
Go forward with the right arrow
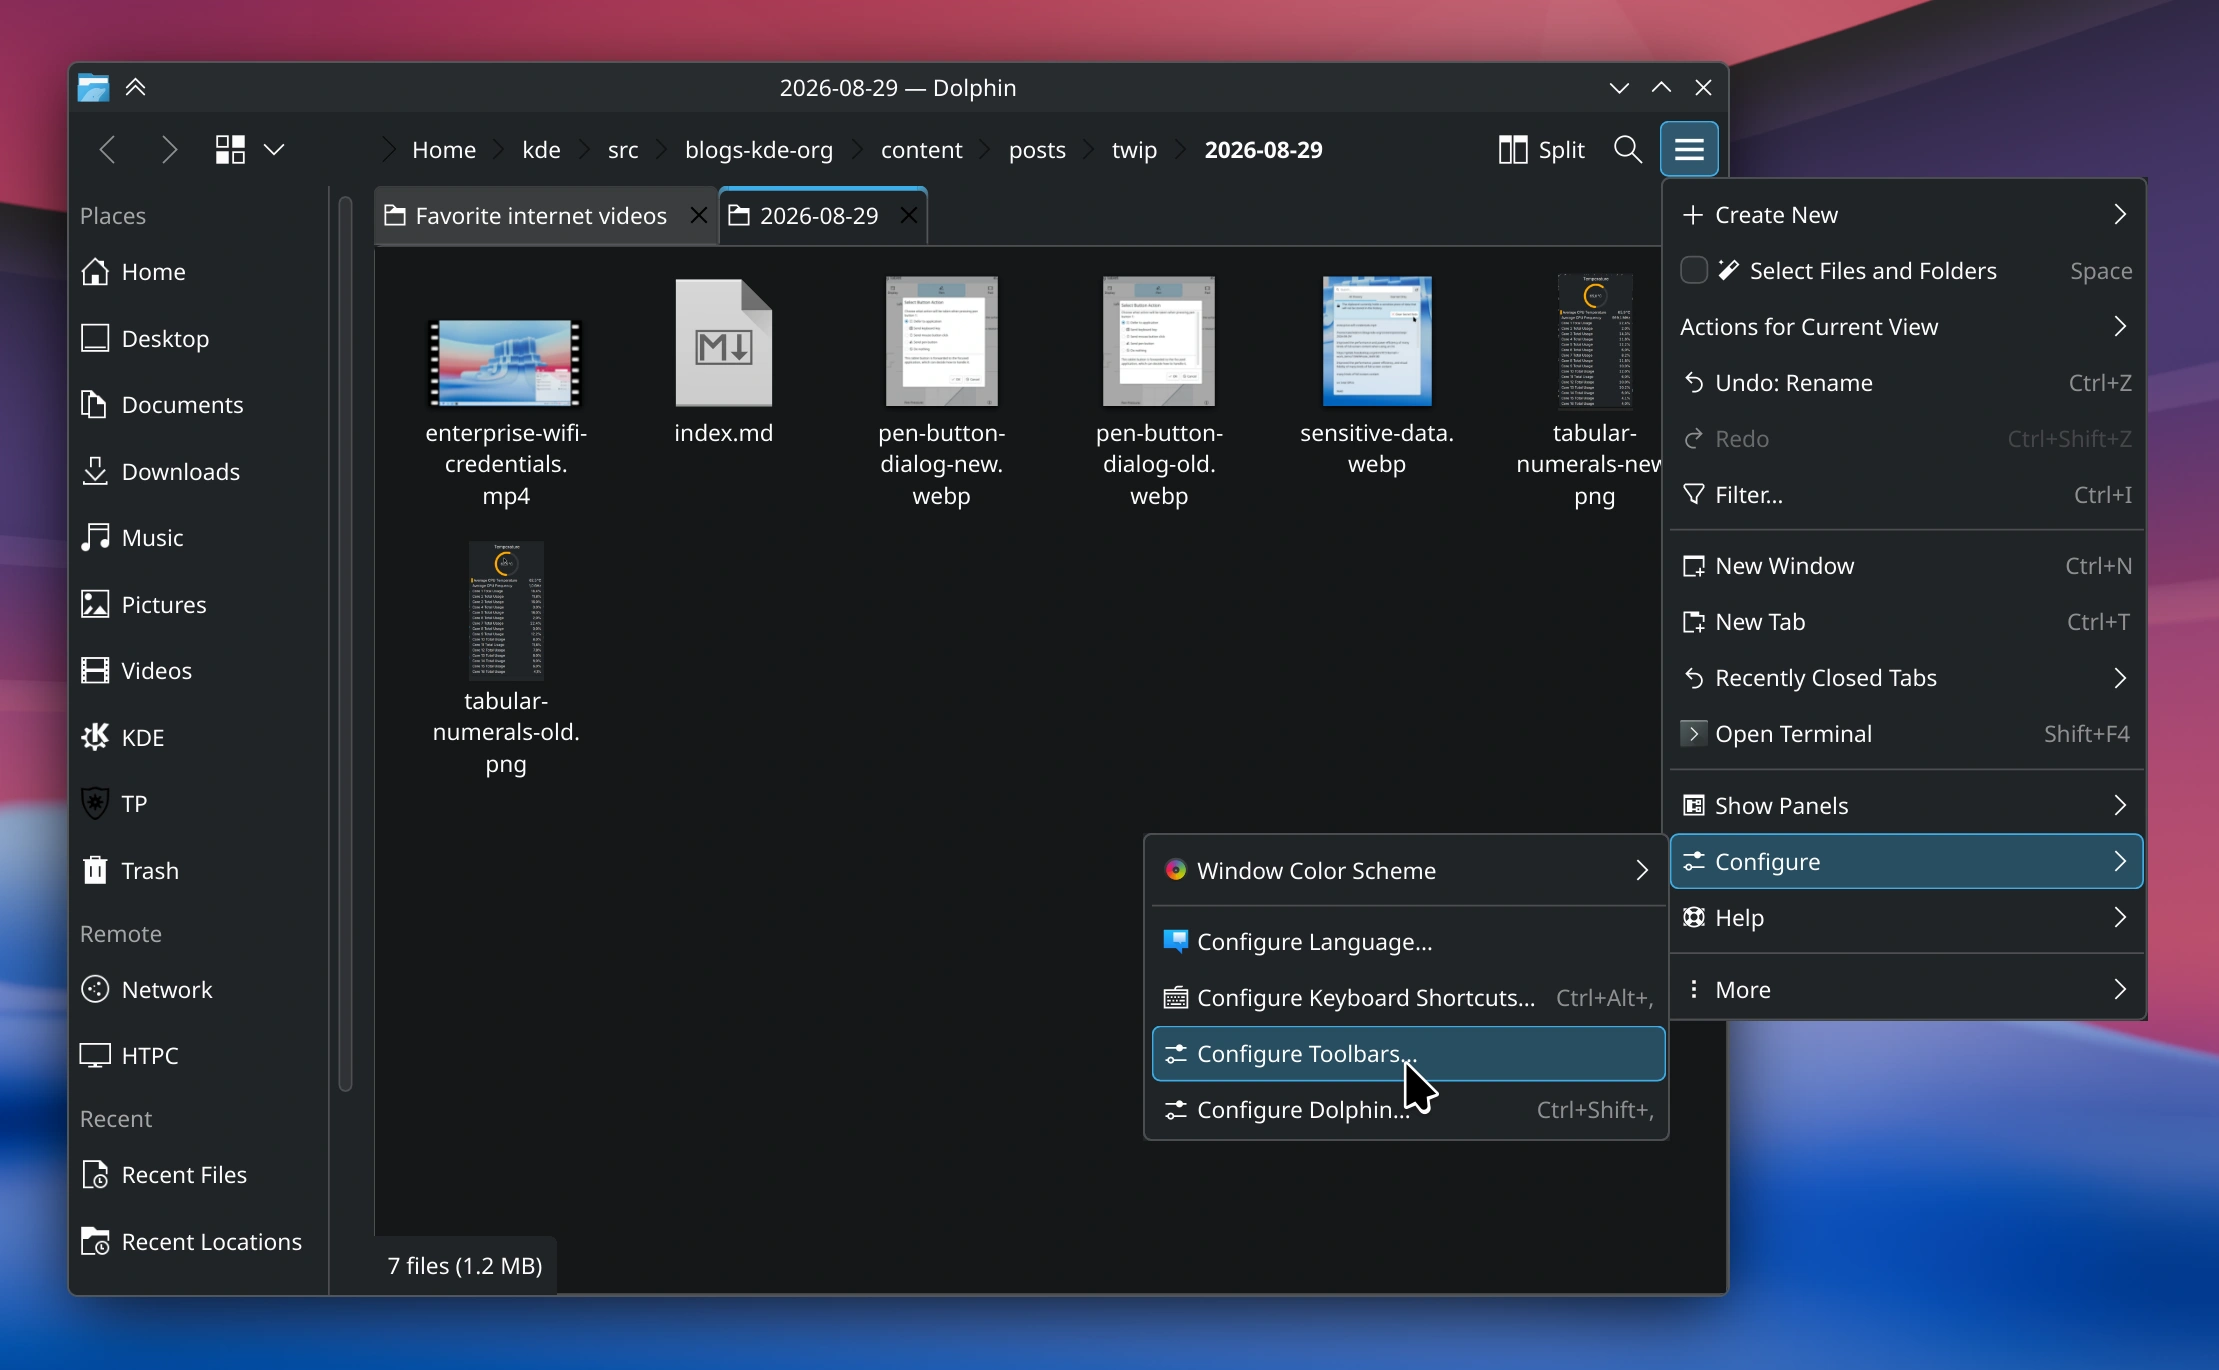coord(169,150)
